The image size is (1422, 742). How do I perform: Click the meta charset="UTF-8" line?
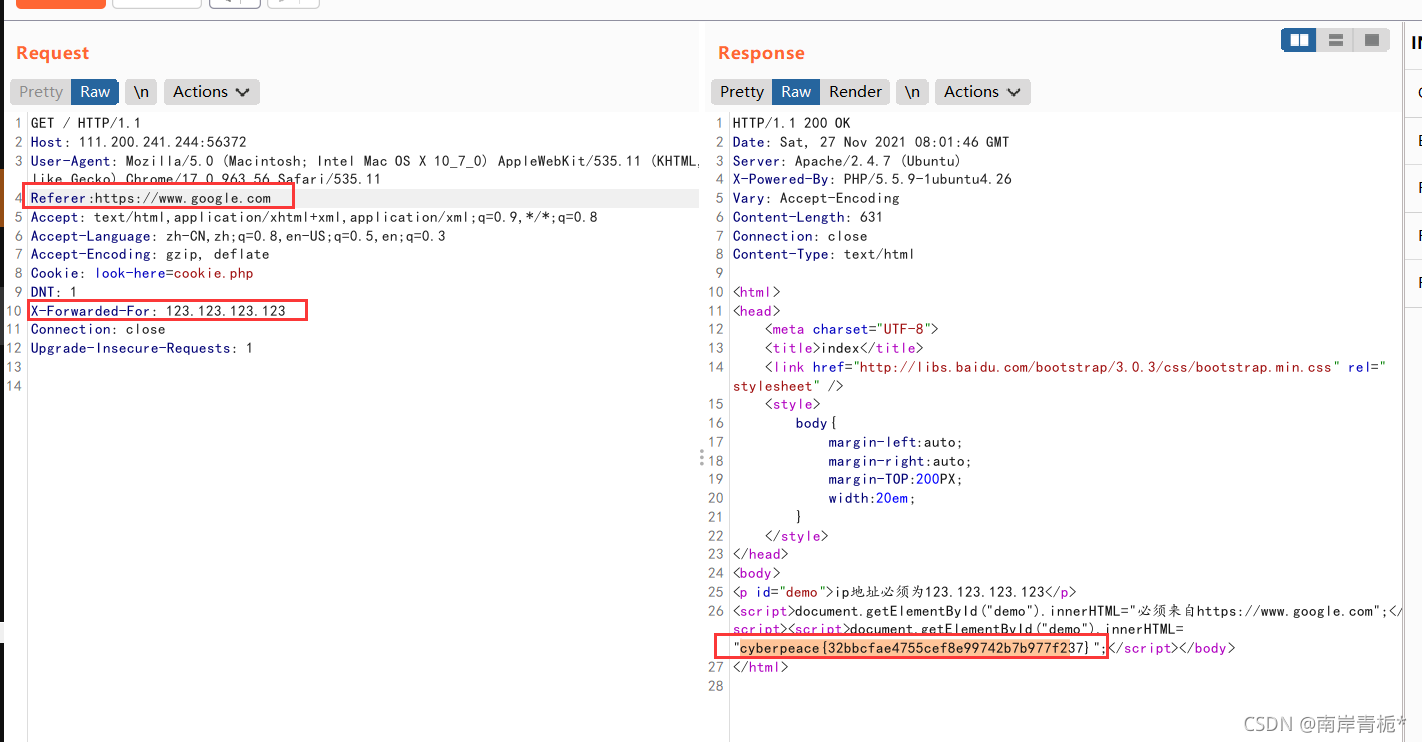click(x=851, y=329)
